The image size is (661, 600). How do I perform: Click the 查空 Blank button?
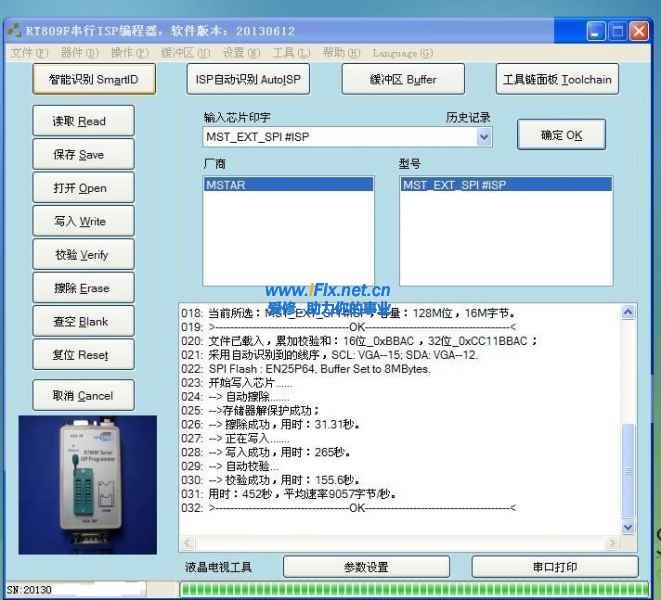point(83,321)
